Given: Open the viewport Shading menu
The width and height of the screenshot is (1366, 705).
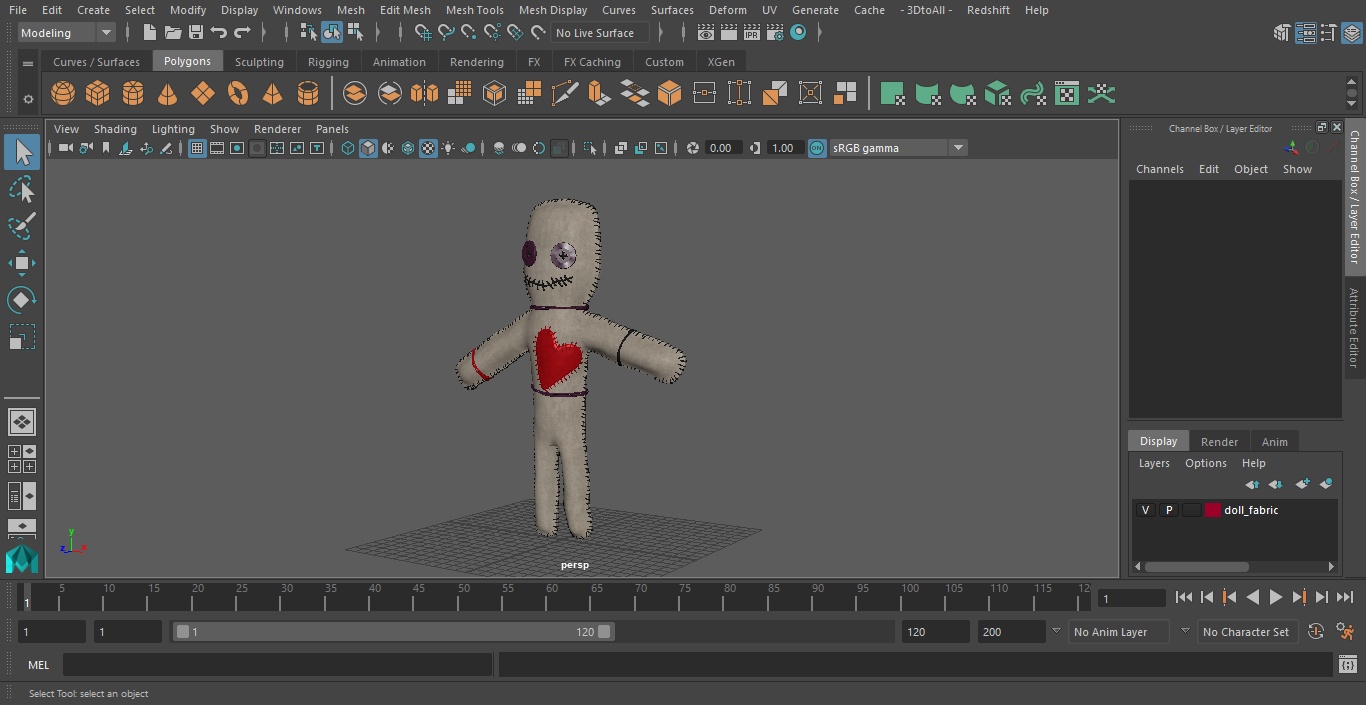Looking at the screenshot, I should tap(115, 129).
